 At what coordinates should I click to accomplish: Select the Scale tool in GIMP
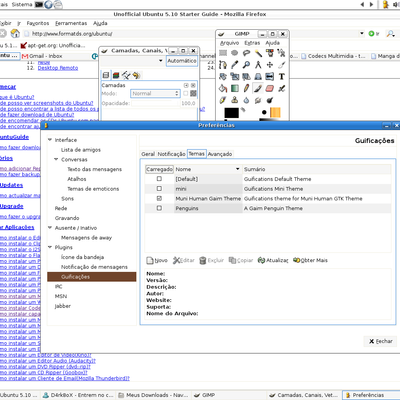[x=235, y=77]
